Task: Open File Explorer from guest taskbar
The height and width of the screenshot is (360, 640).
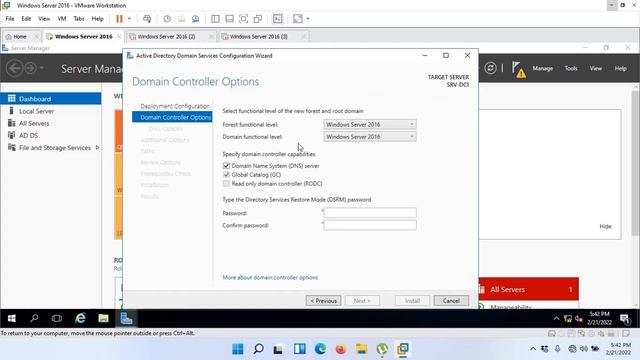Action: coord(103,318)
